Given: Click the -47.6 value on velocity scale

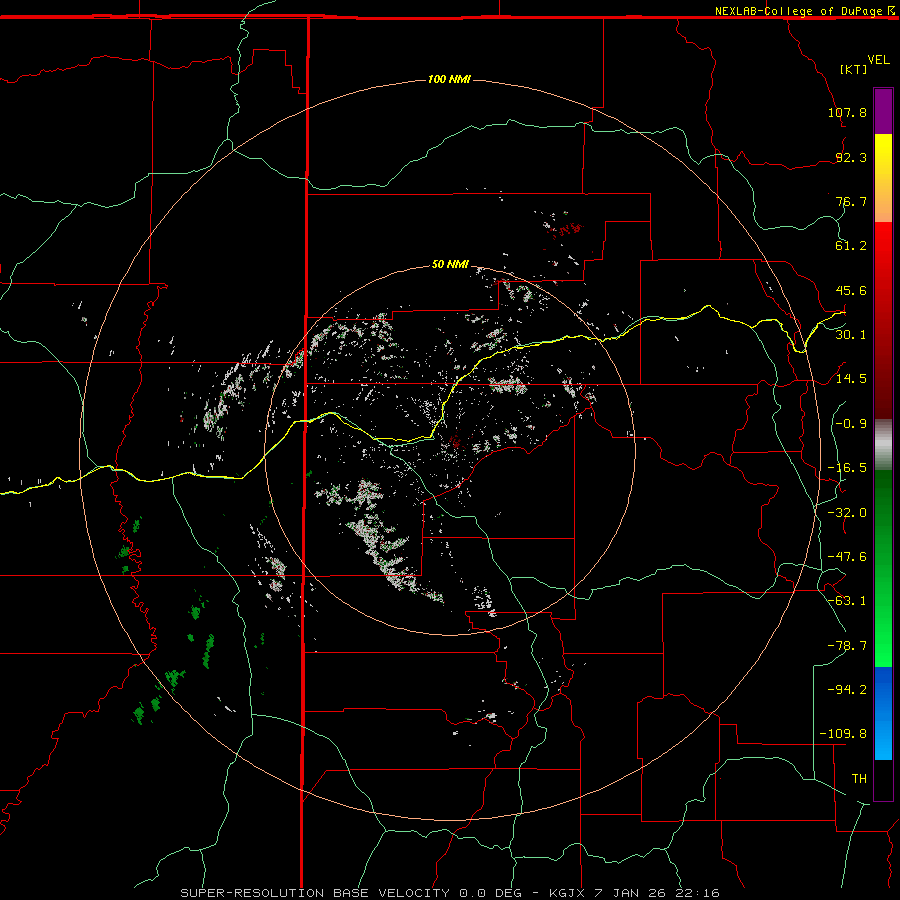Looking at the screenshot, I should tap(847, 557).
